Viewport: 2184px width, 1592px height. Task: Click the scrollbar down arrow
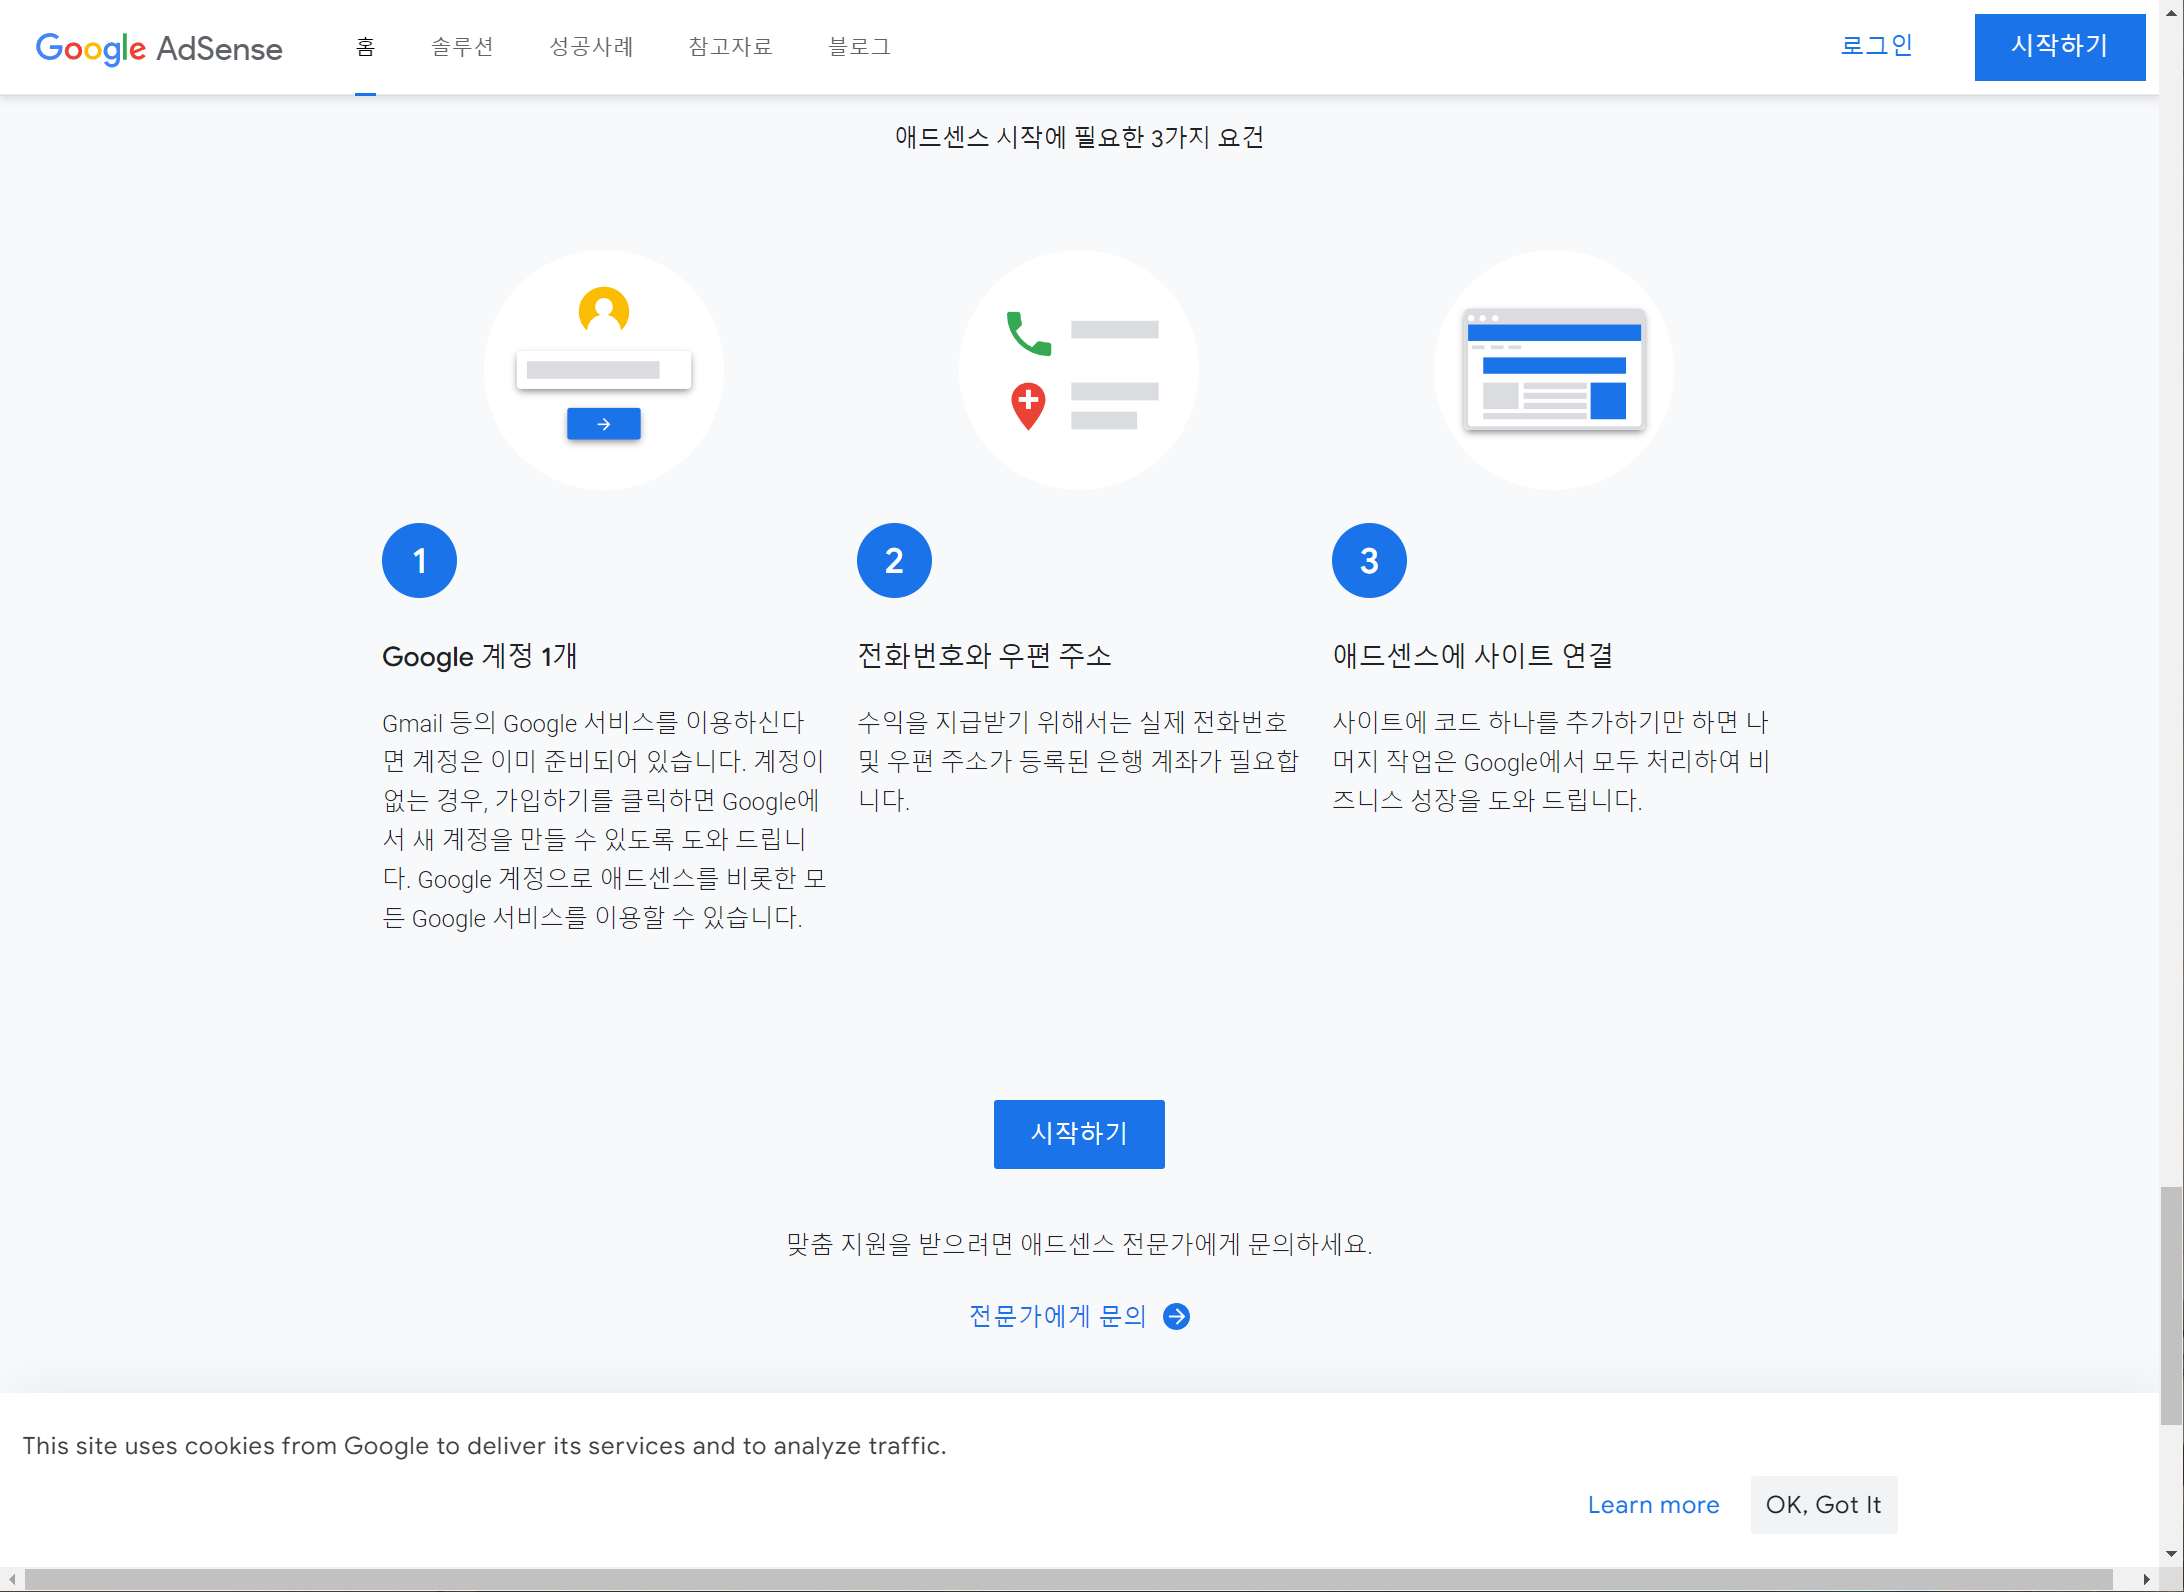click(2172, 1555)
